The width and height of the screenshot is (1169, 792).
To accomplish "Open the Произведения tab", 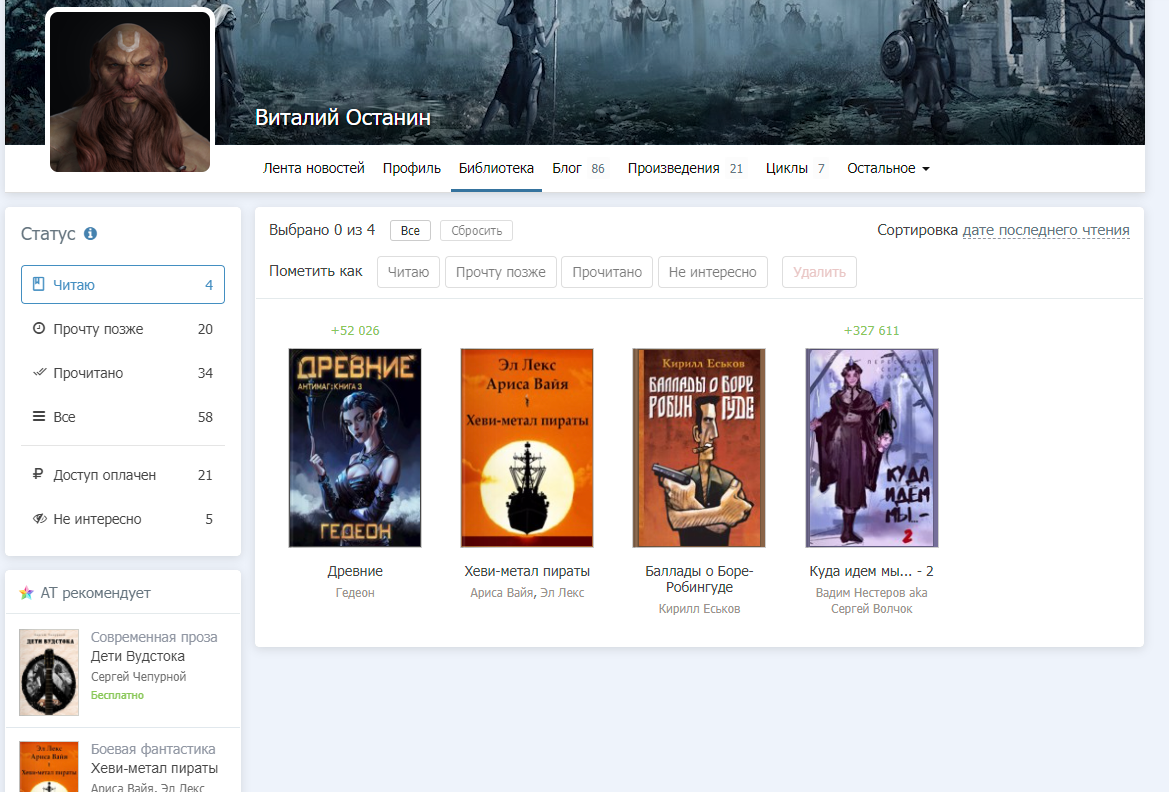I will pyautogui.click(x=673, y=169).
